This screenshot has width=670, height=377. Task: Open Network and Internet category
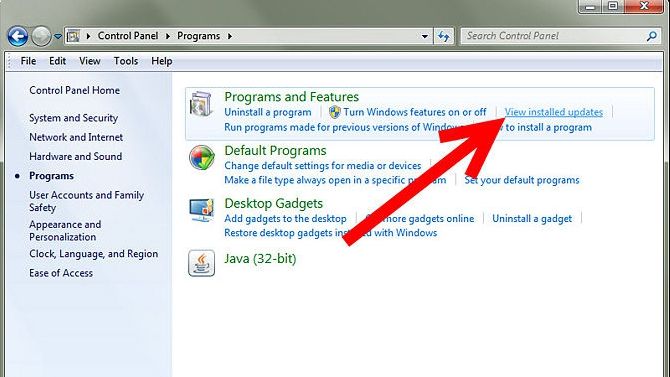pyautogui.click(x=76, y=137)
